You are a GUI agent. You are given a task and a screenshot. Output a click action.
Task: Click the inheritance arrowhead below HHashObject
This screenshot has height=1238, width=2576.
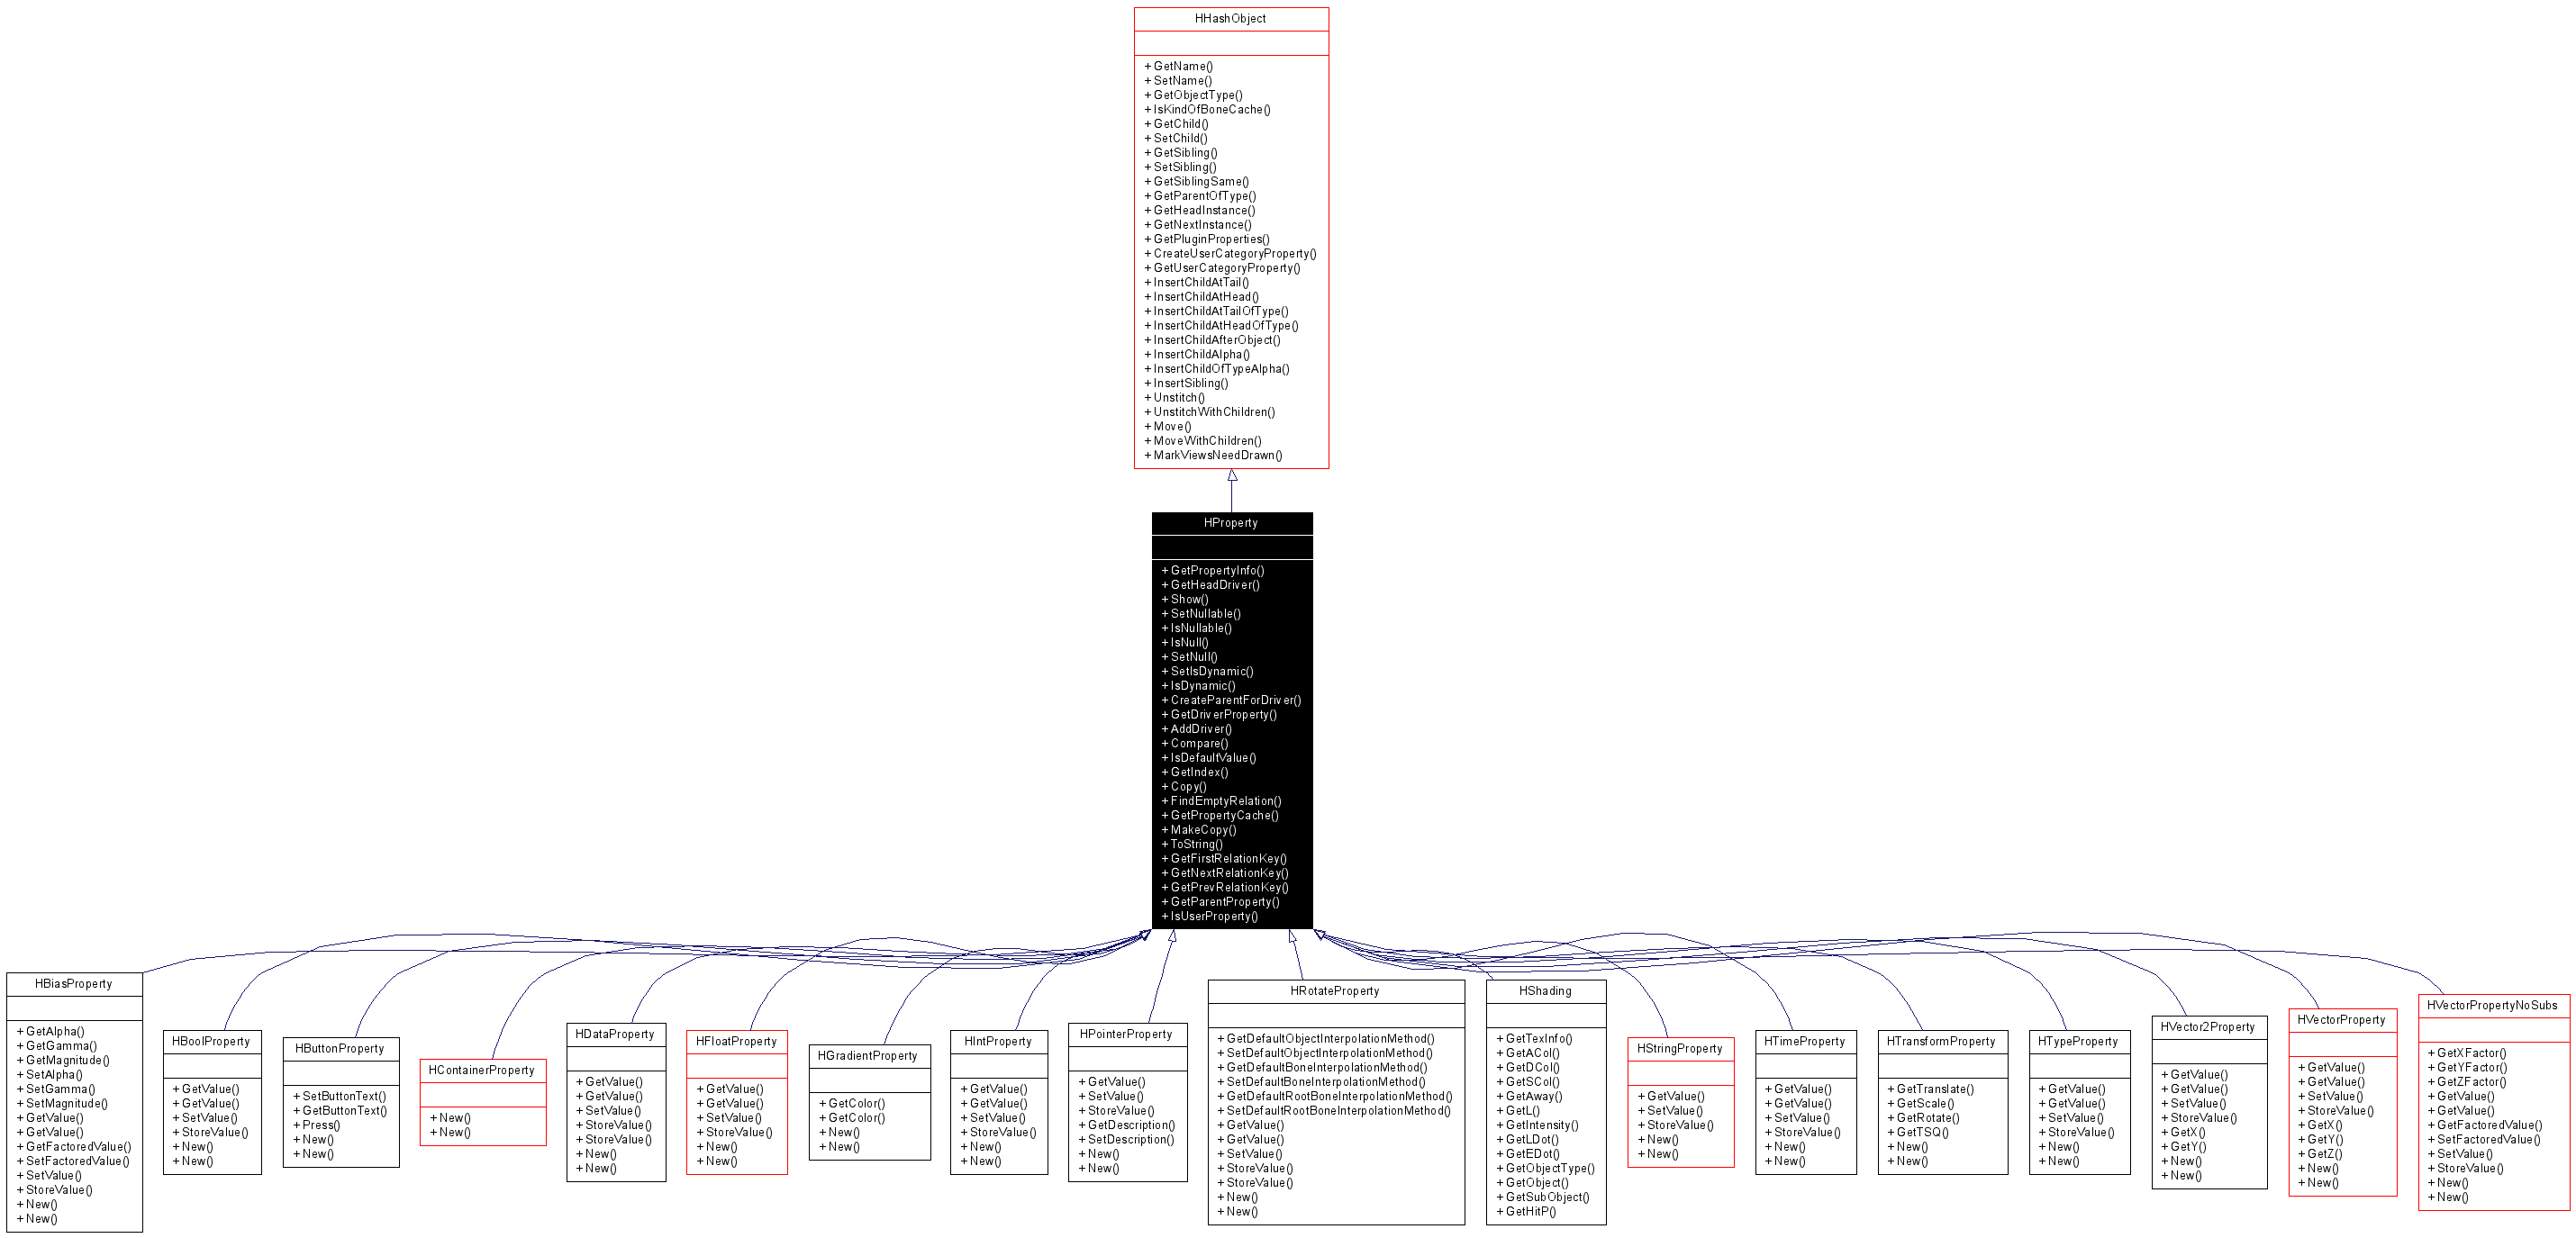pos(1232,476)
